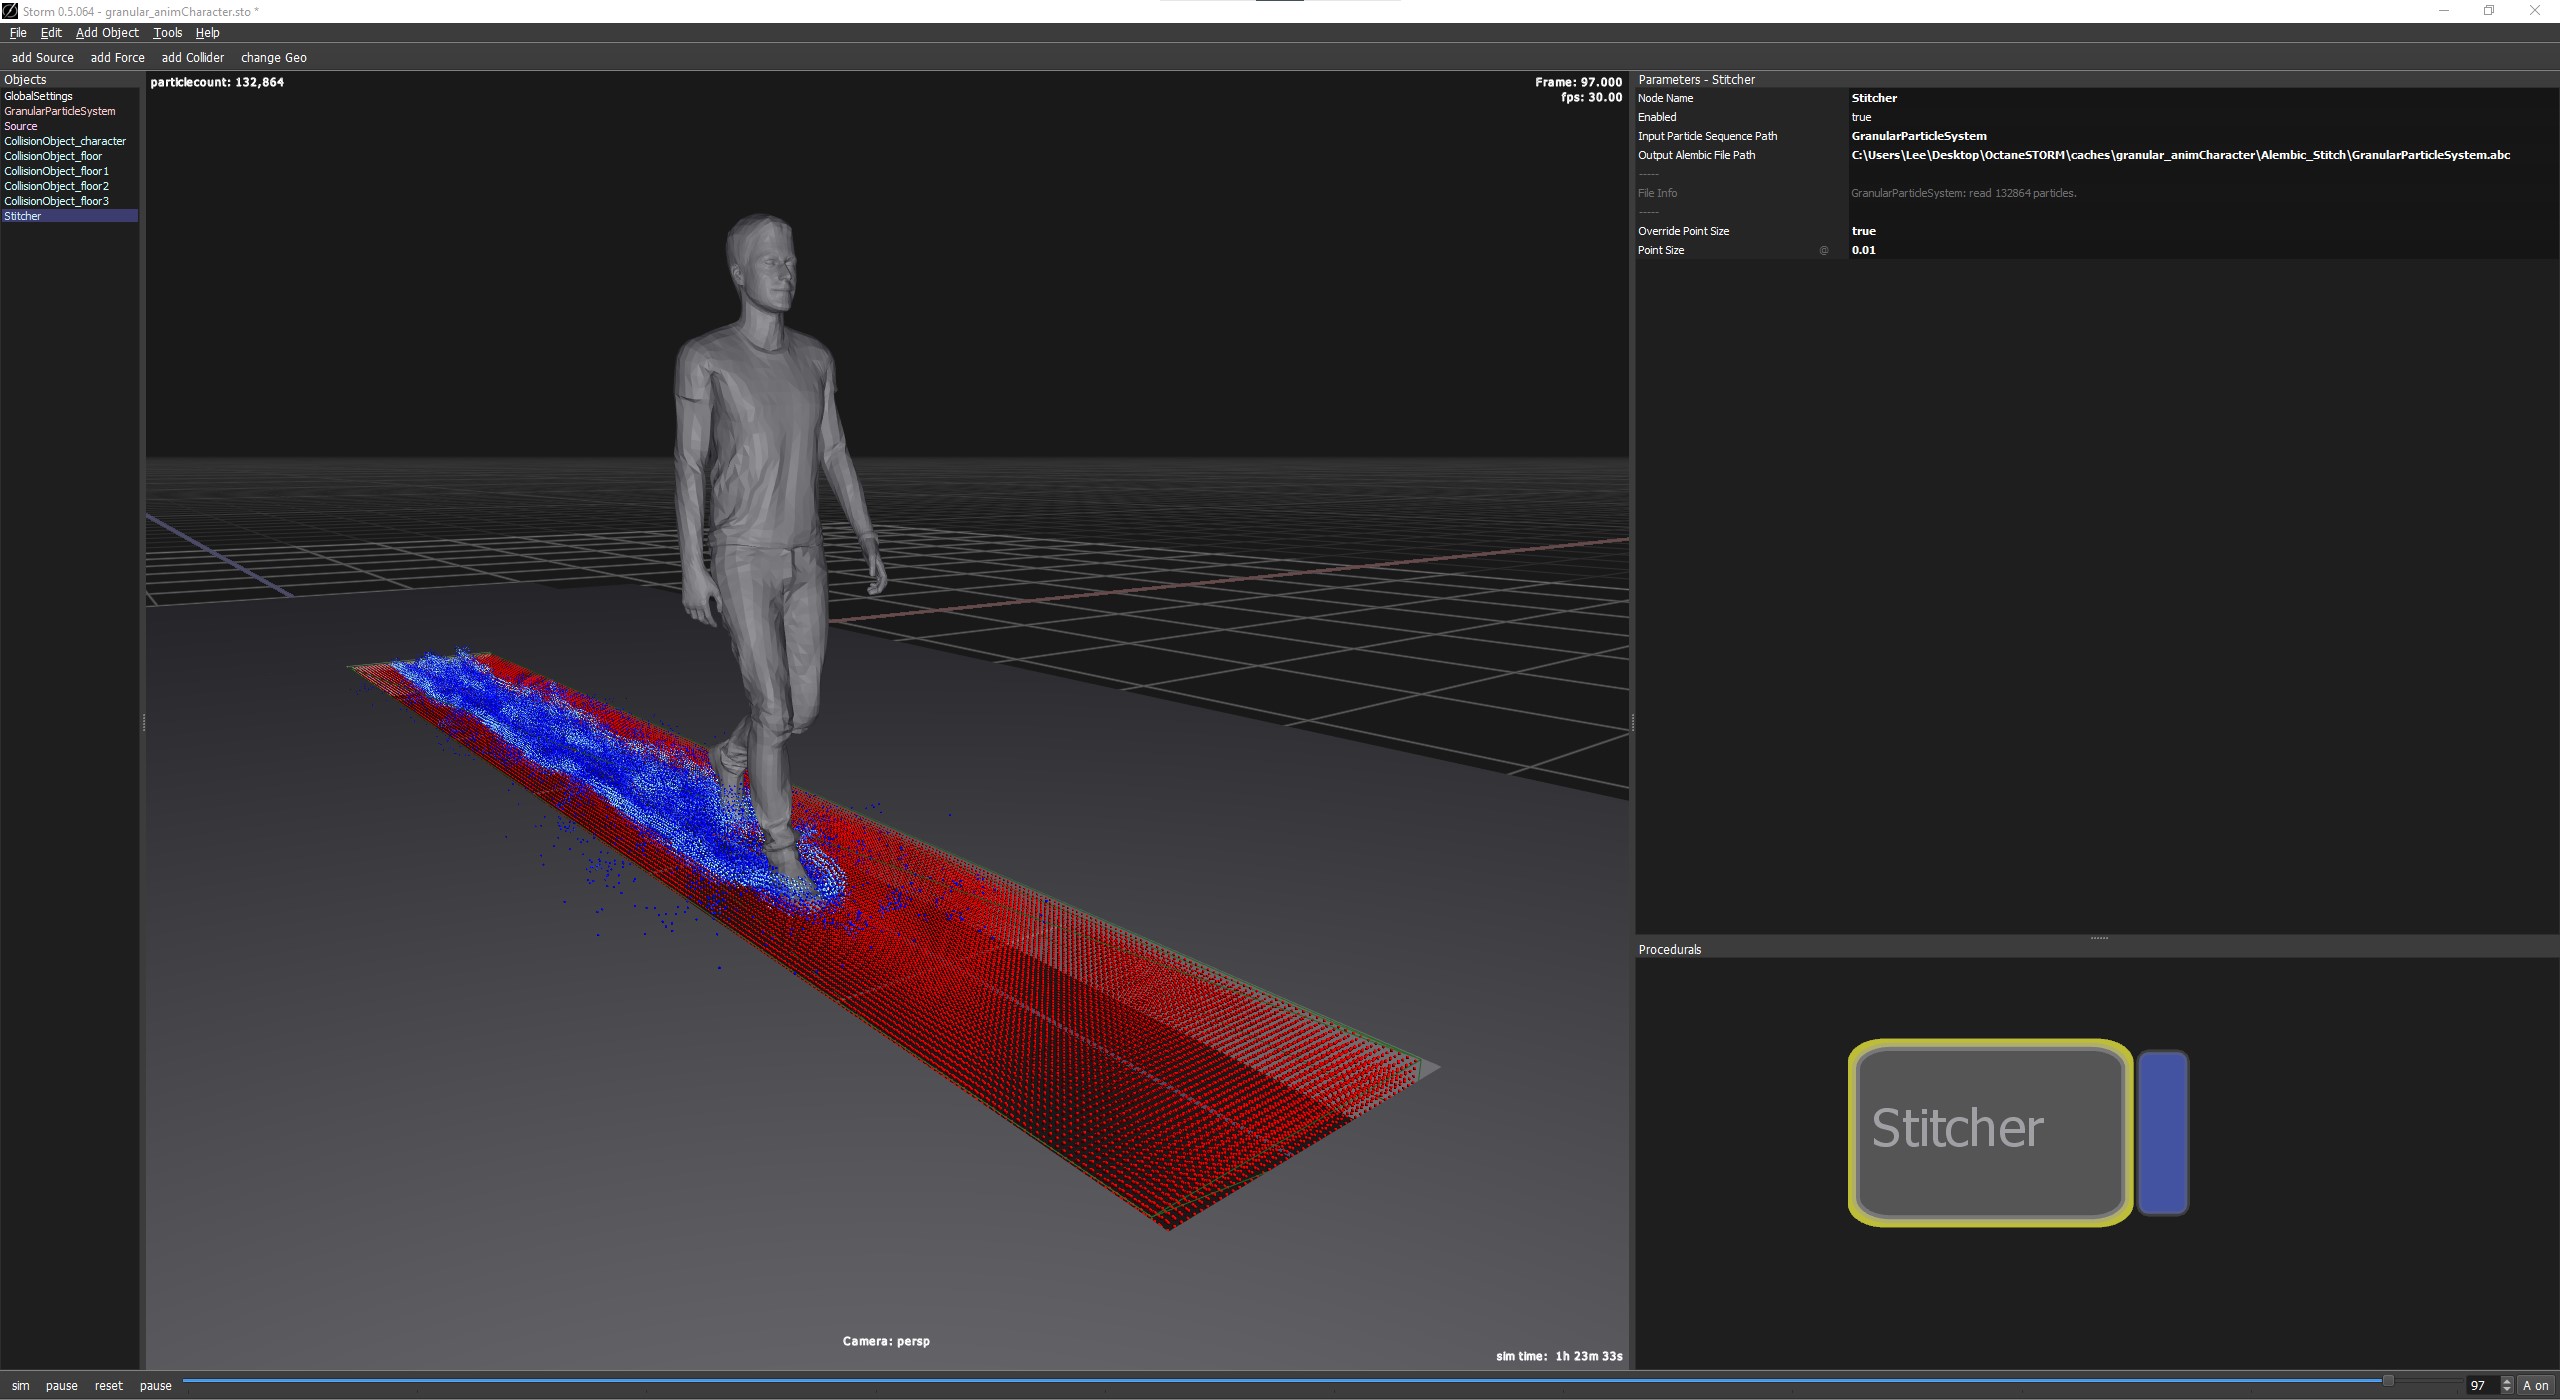This screenshot has height=1400, width=2560.
Task: Open the File menu
Action: click(x=18, y=33)
